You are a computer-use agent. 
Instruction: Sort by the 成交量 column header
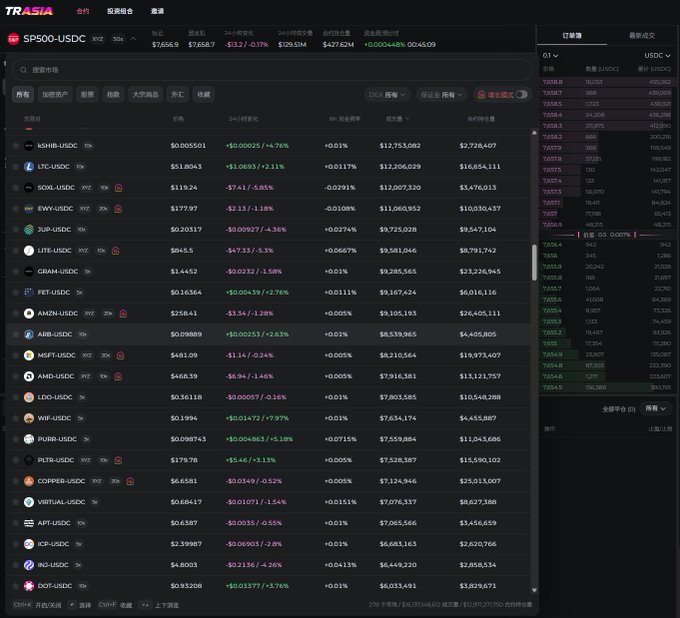click(x=397, y=118)
